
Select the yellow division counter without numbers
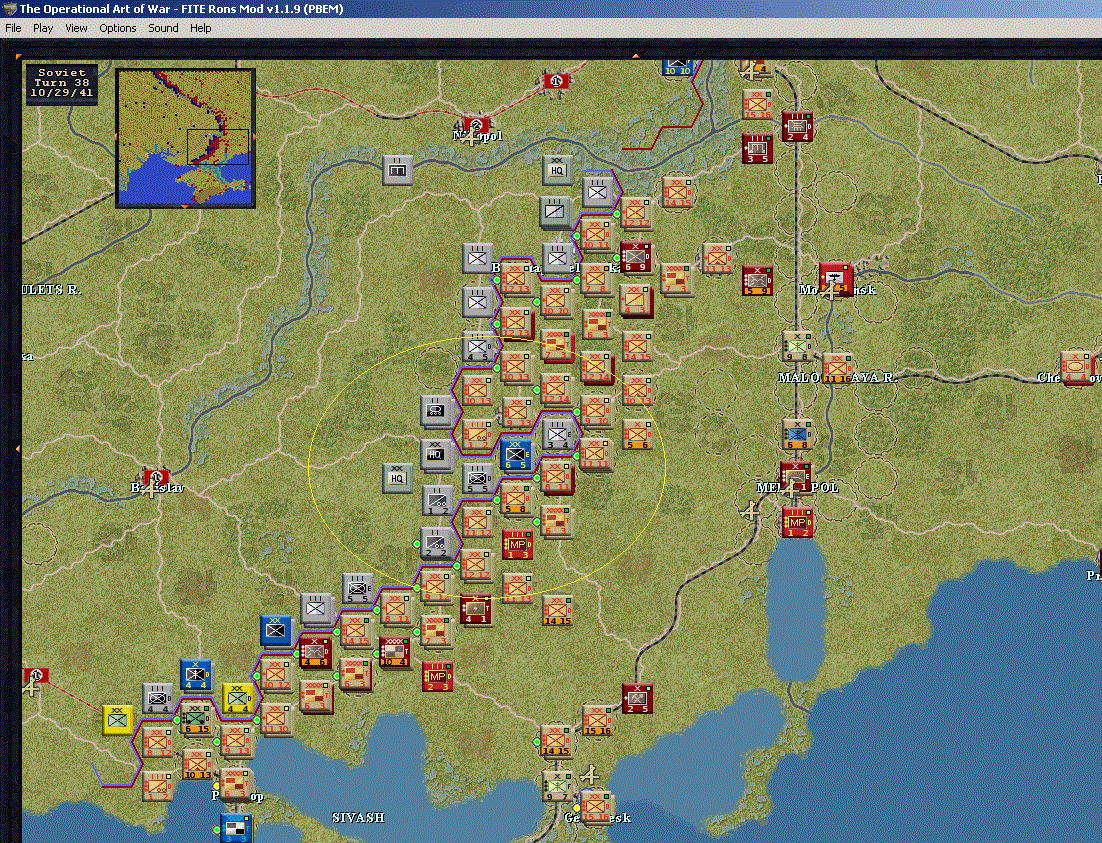[x=117, y=719]
